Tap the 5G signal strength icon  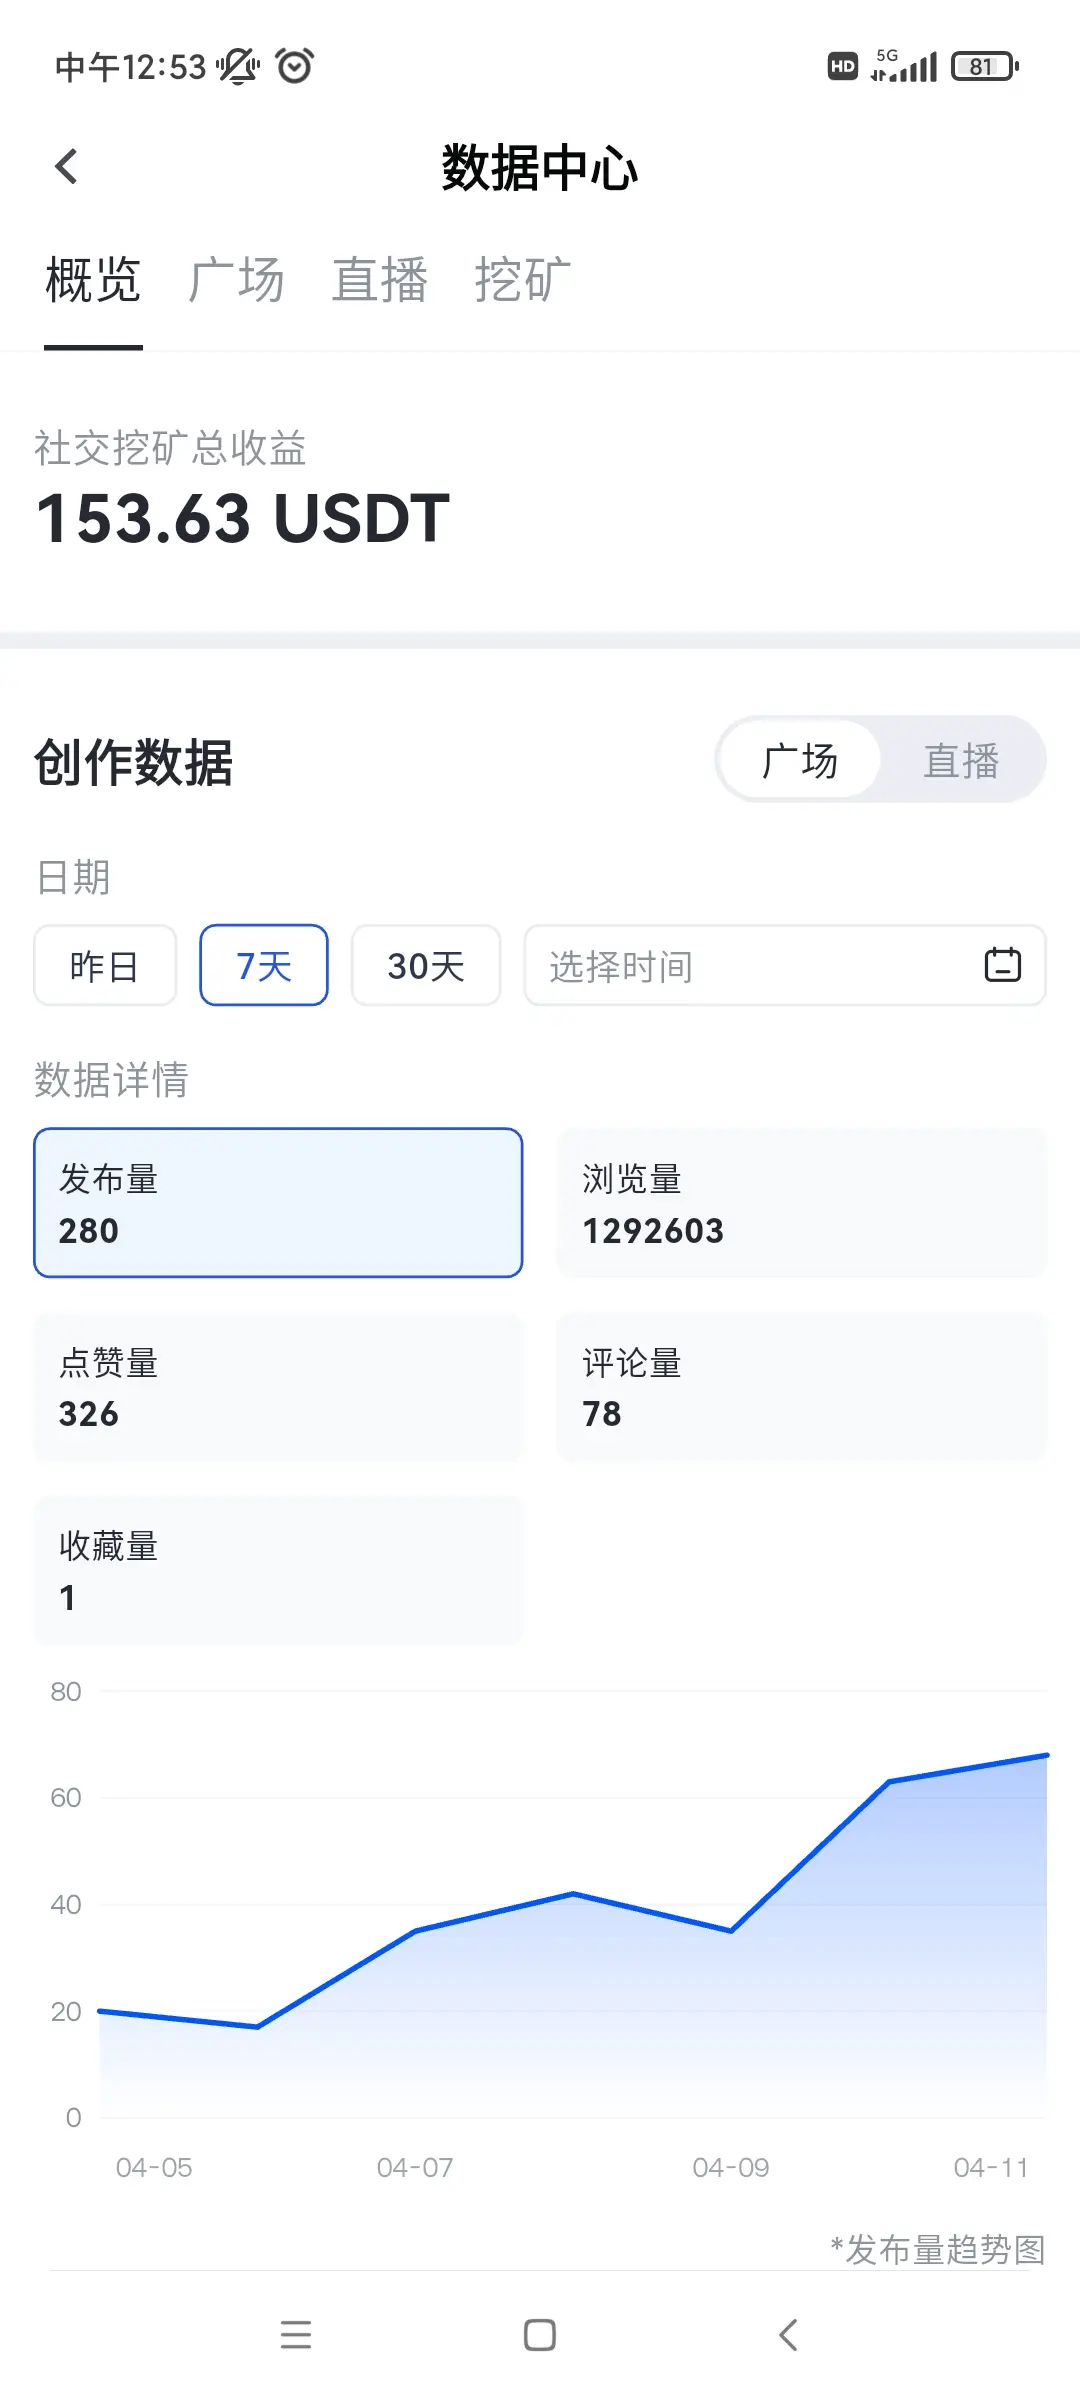(903, 66)
